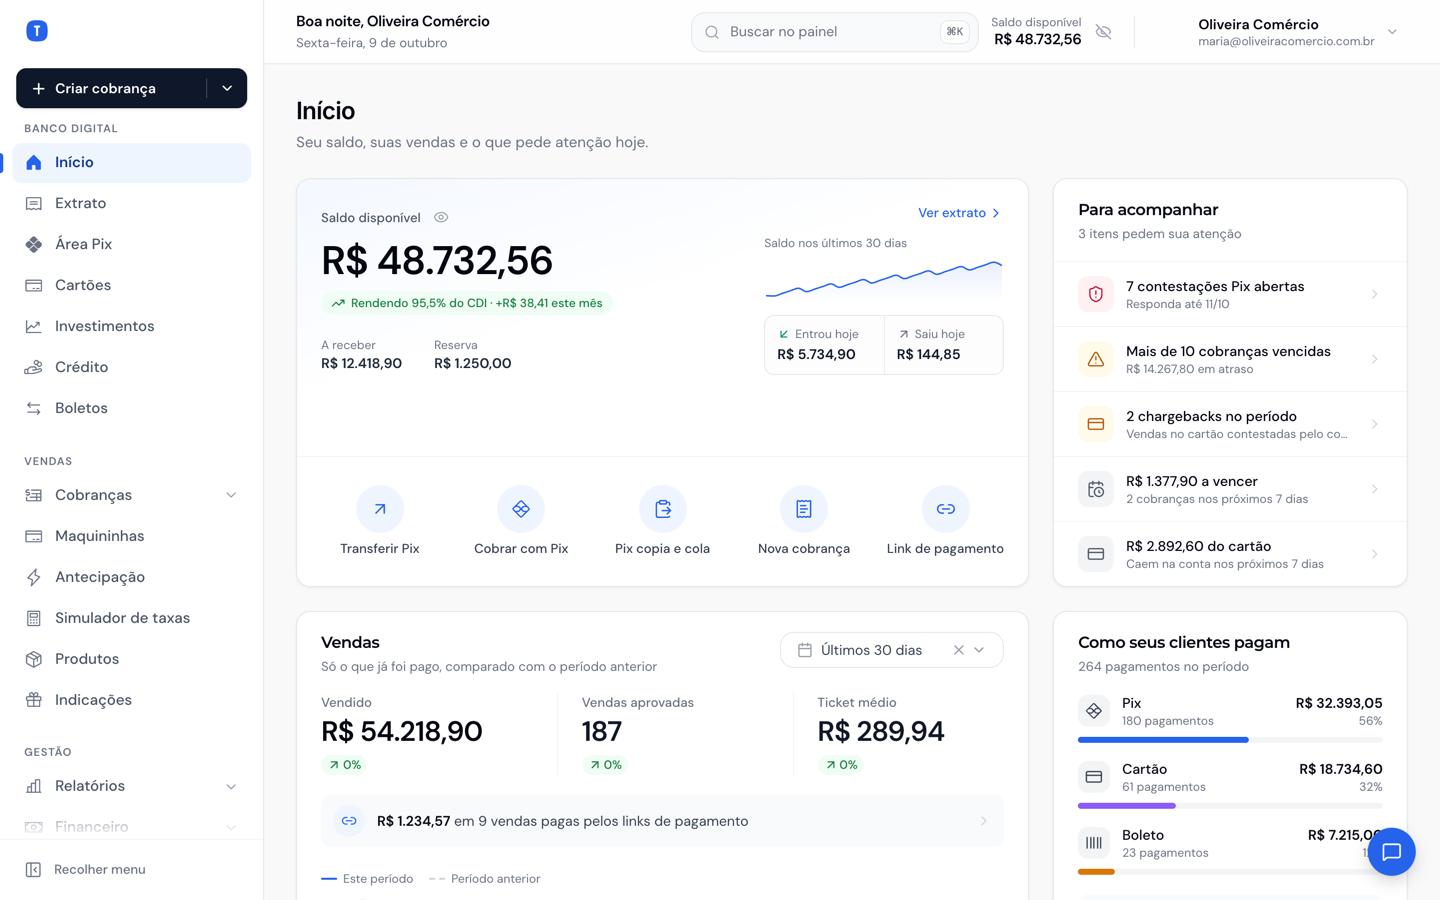
Task: Select the Pix copia e cola icon
Action: (663, 509)
